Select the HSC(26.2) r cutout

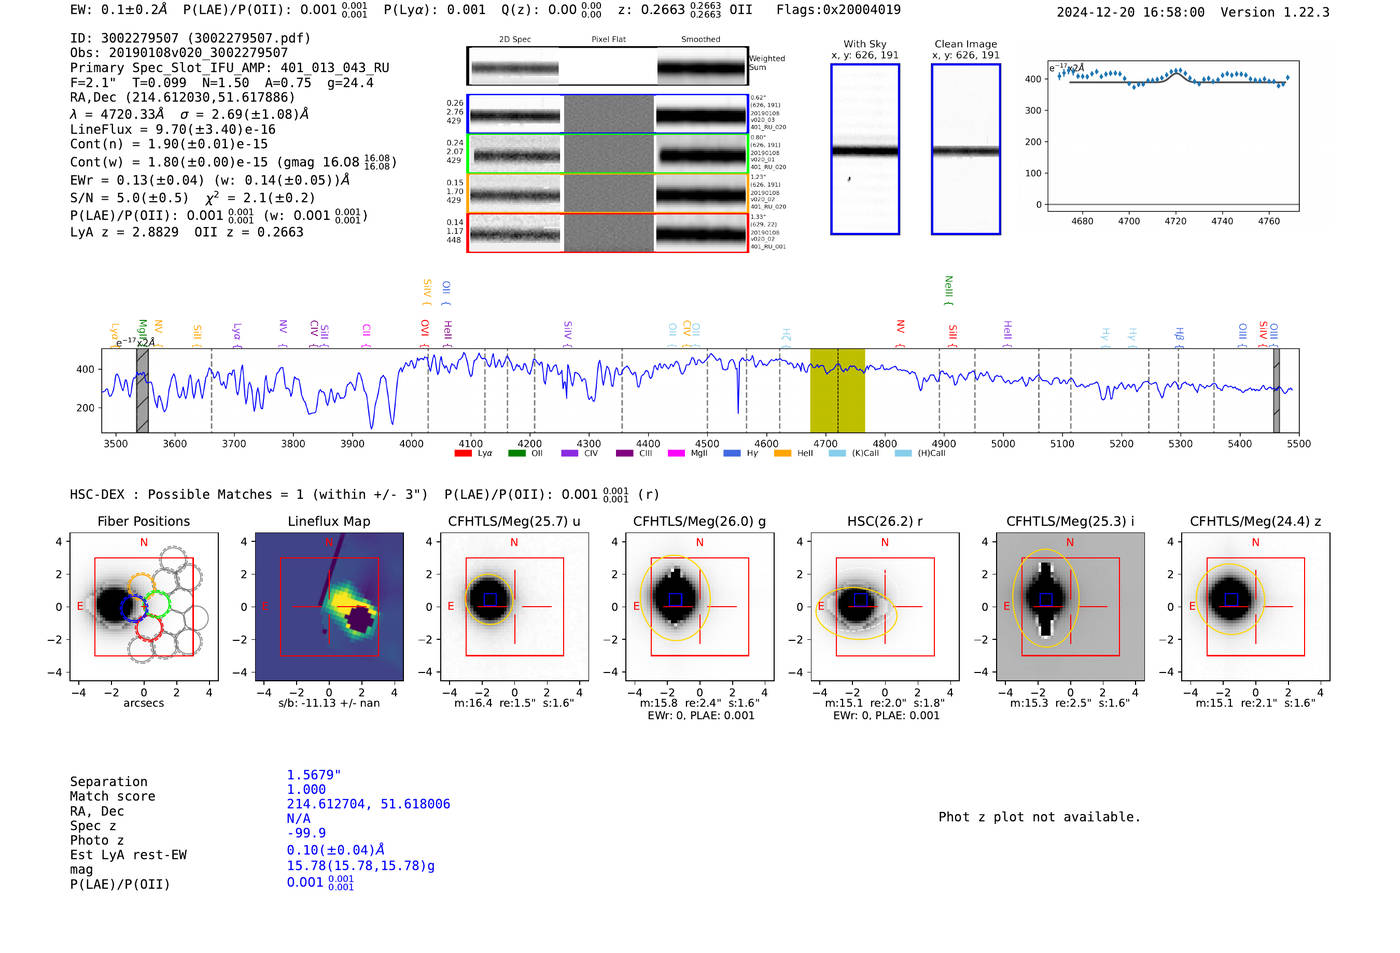click(885, 606)
